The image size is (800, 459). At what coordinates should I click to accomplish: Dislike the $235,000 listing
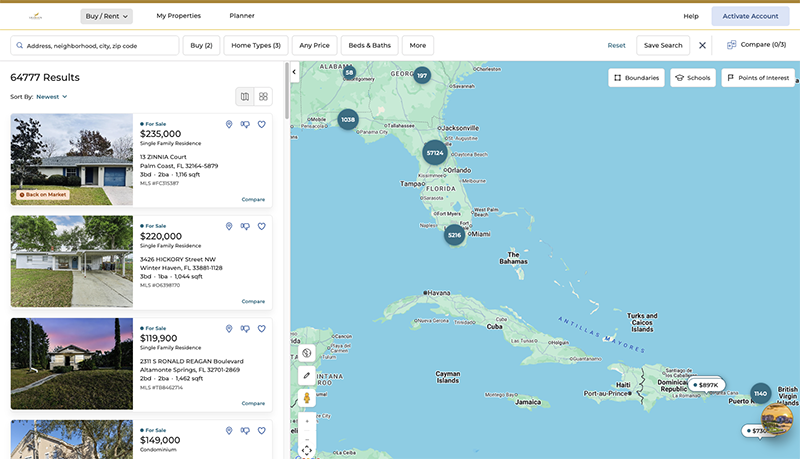point(245,124)
